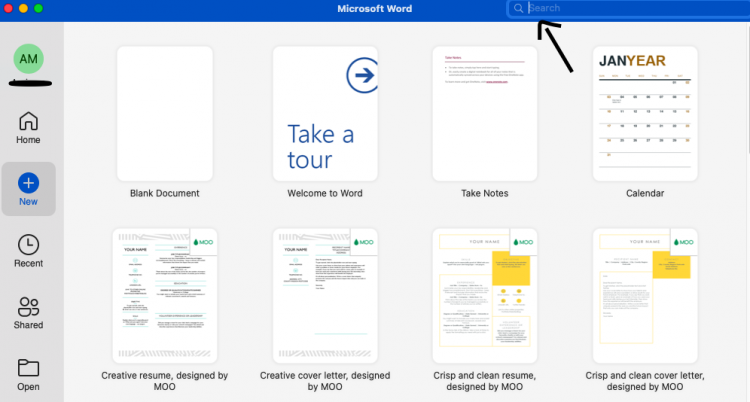Open files using the folder icon
Viewport: 750px width, 402px height.
(28, 368)
